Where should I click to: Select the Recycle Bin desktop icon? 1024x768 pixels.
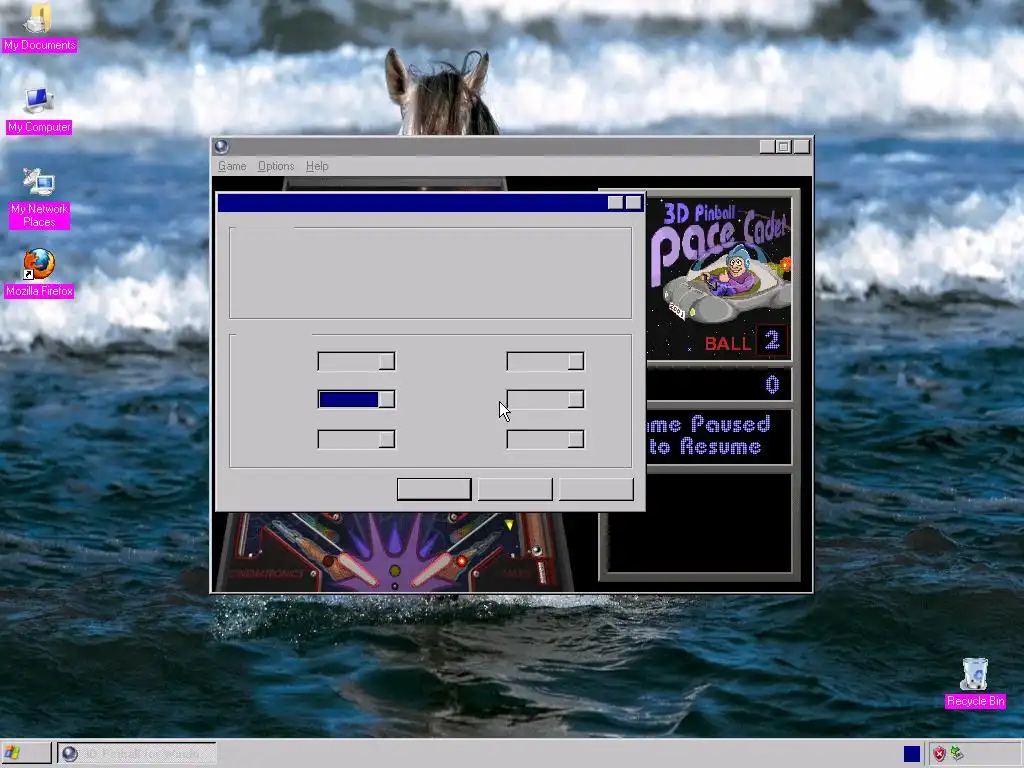pyautogui.click(x=975, y=682)
